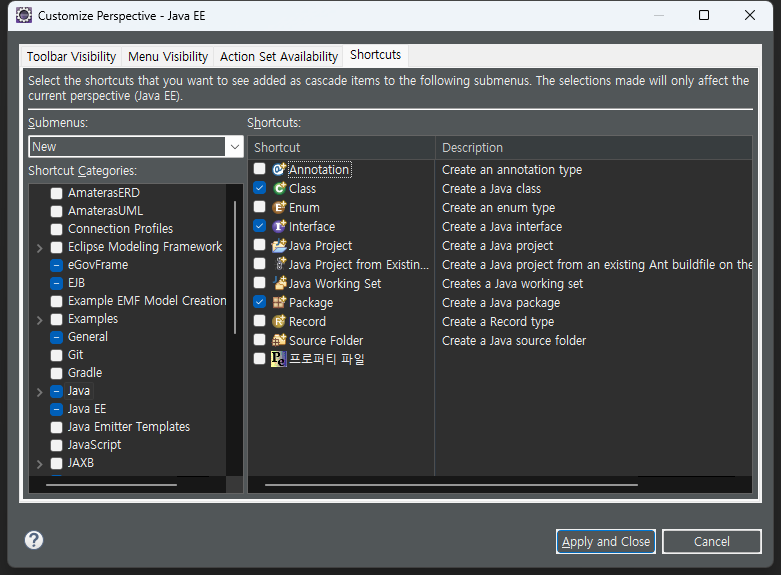Click 'Create a Record type' description
Screen dimensions: 781x575
pyautogui.click(x=498, y=322)
